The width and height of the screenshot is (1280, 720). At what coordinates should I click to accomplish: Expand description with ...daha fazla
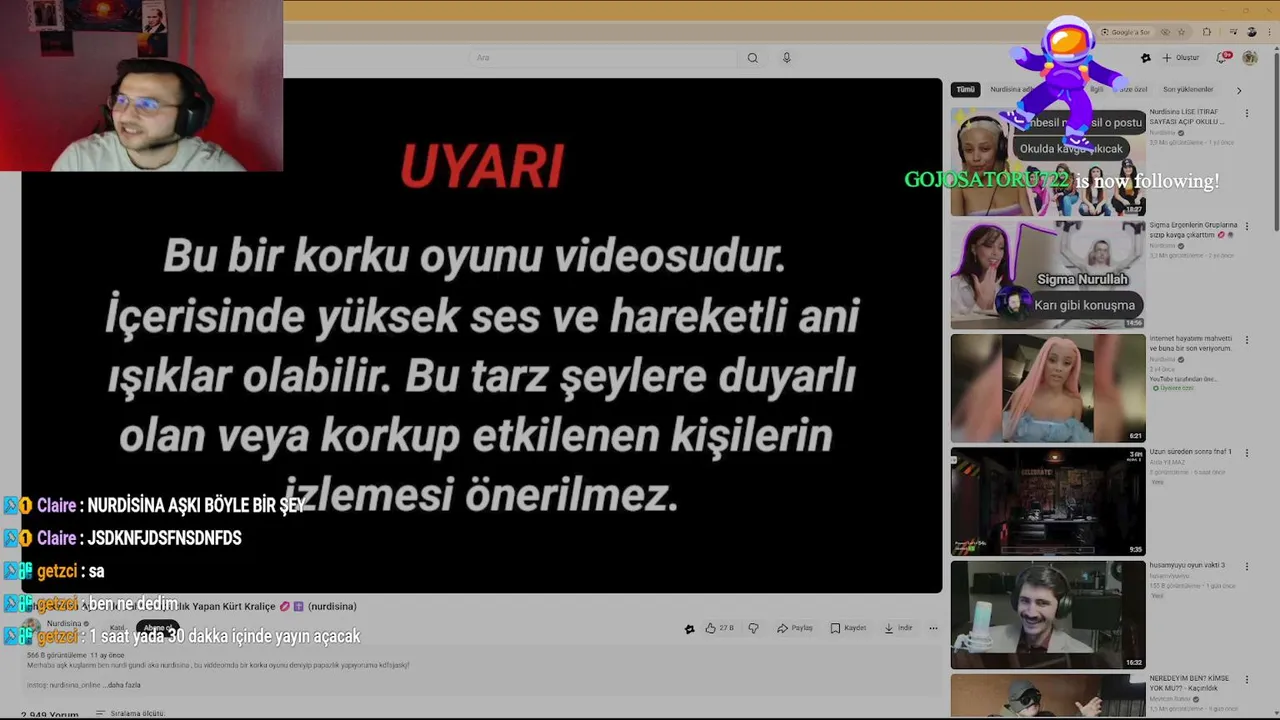tap(124, 685)
